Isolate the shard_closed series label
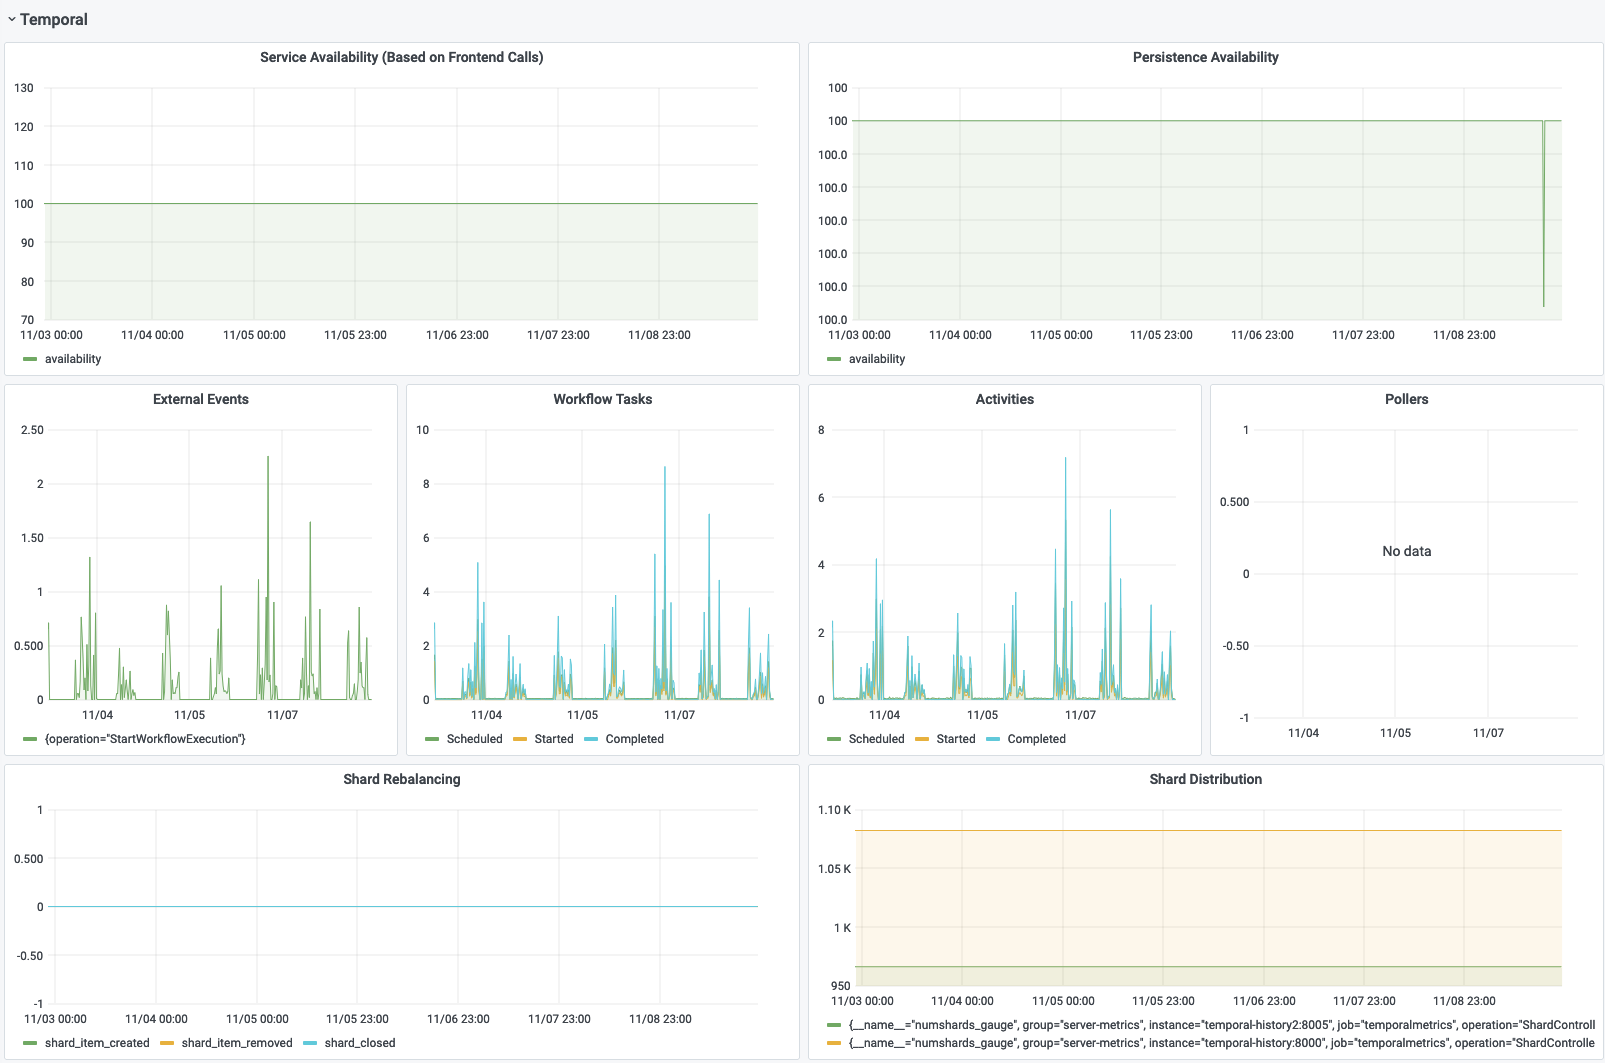 [x=360, y=1043]
